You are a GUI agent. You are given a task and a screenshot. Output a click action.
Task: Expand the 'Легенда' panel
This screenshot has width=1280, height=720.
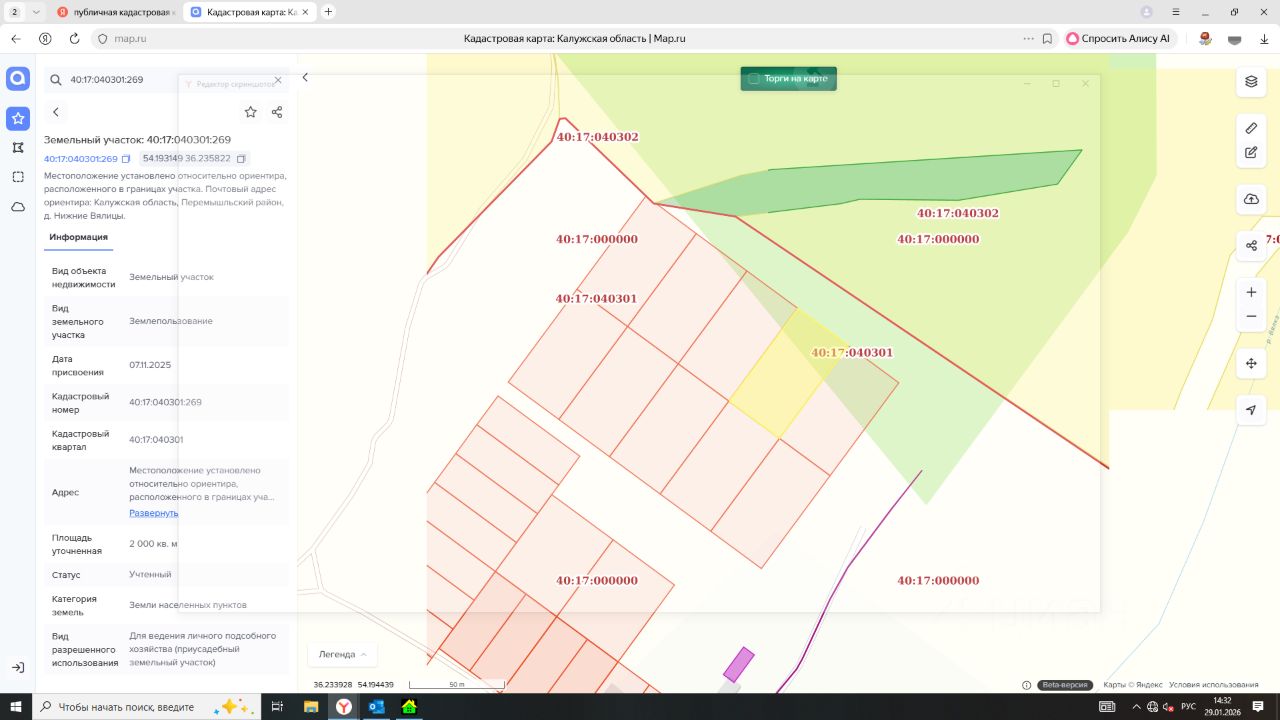pos(342,654)
